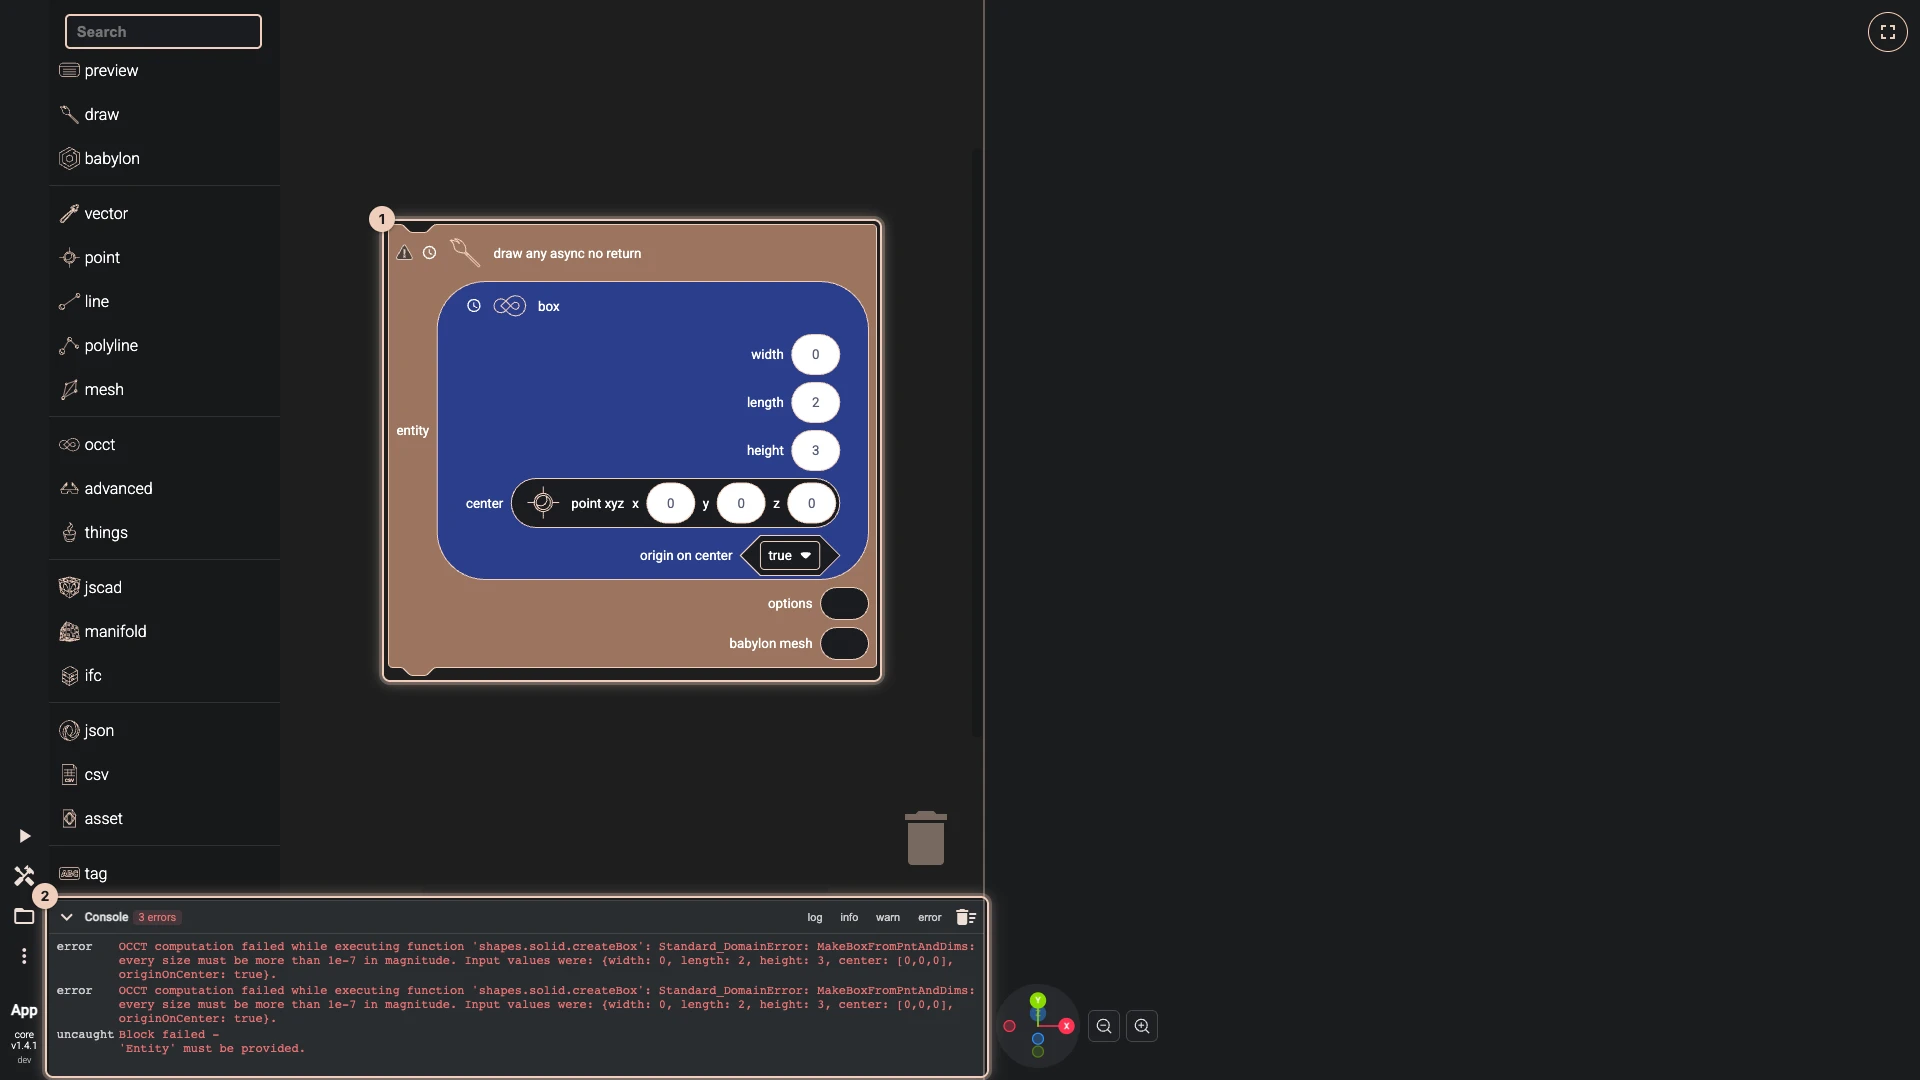This screenshot has width=1920, height=1080.
Task: Open the three-dot more menu
Action: tap(24, 956)
